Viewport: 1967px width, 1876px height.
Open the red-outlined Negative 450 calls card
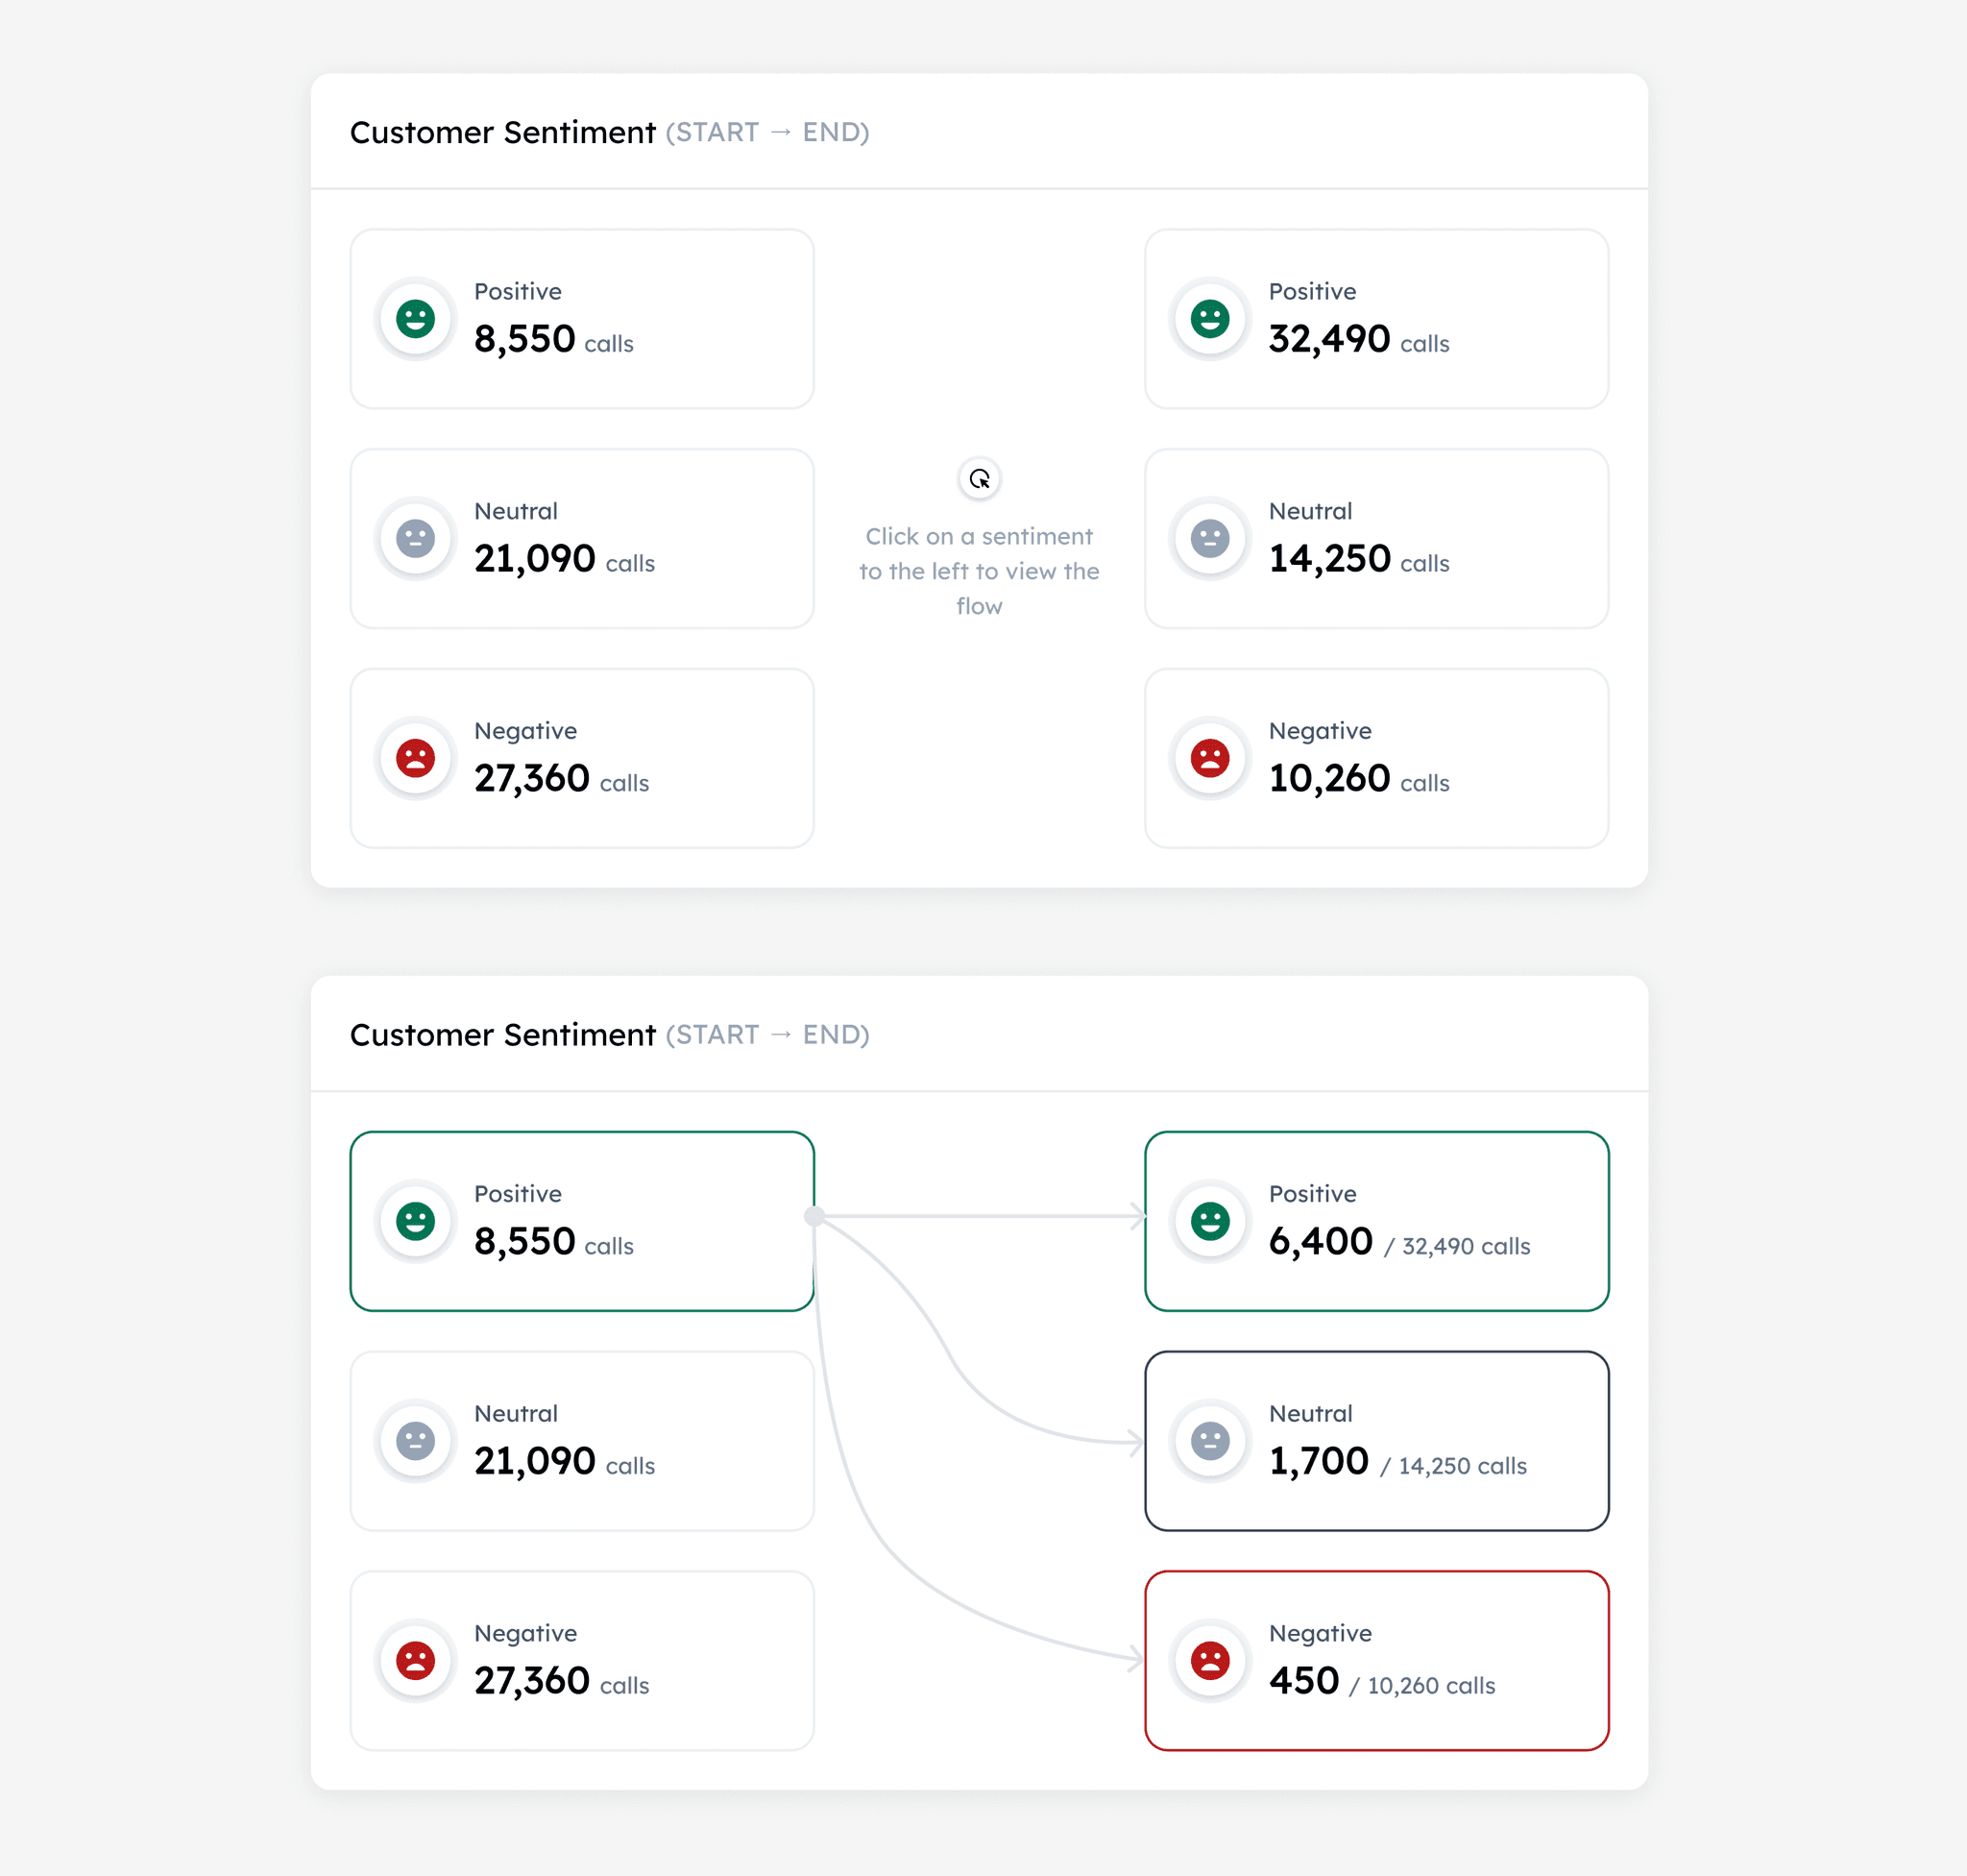[1376, 1660]
